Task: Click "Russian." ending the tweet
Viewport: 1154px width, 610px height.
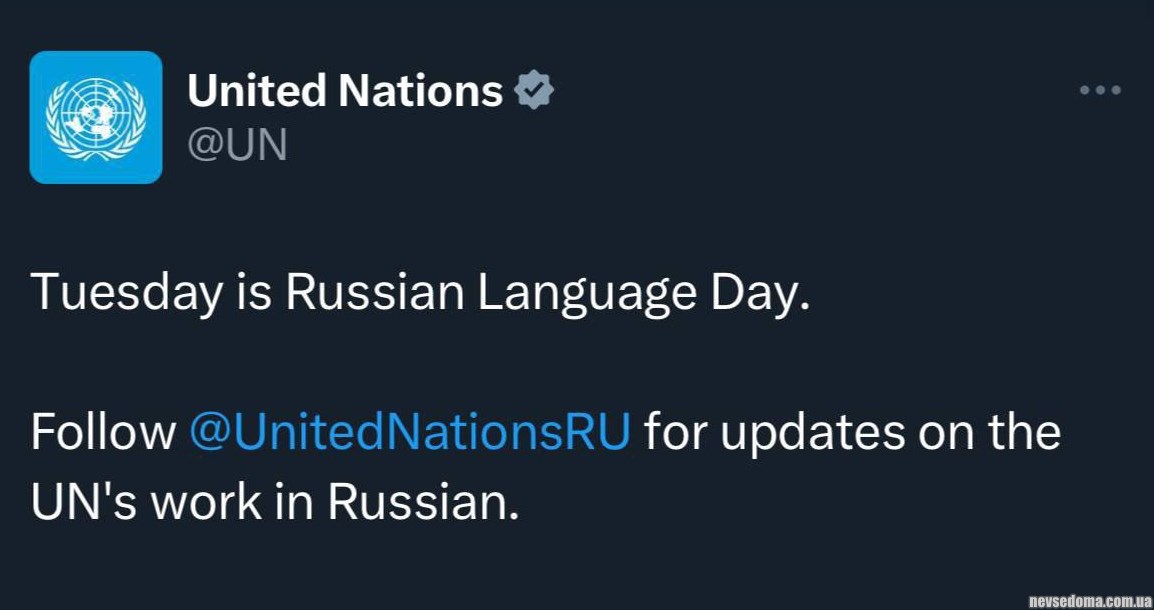Action: pyautogui.click(x=424, y=503)
